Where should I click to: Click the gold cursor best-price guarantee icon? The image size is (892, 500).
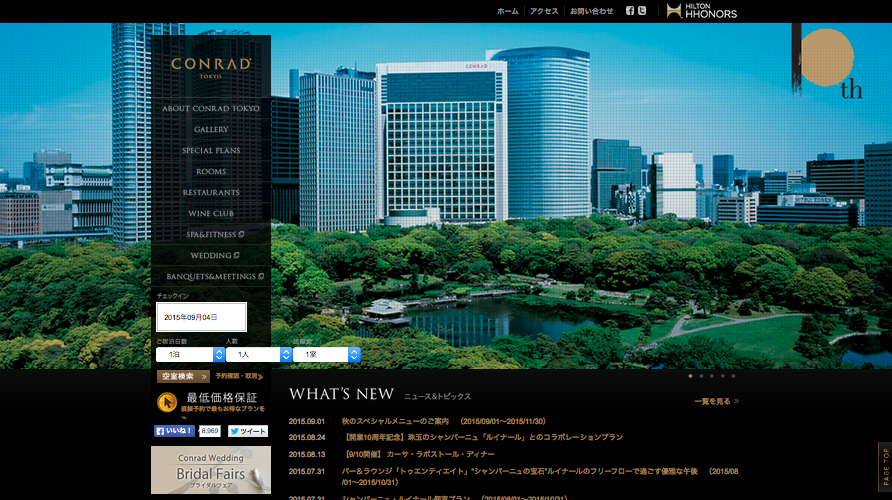pyautogui.click(x=167, y=402)
